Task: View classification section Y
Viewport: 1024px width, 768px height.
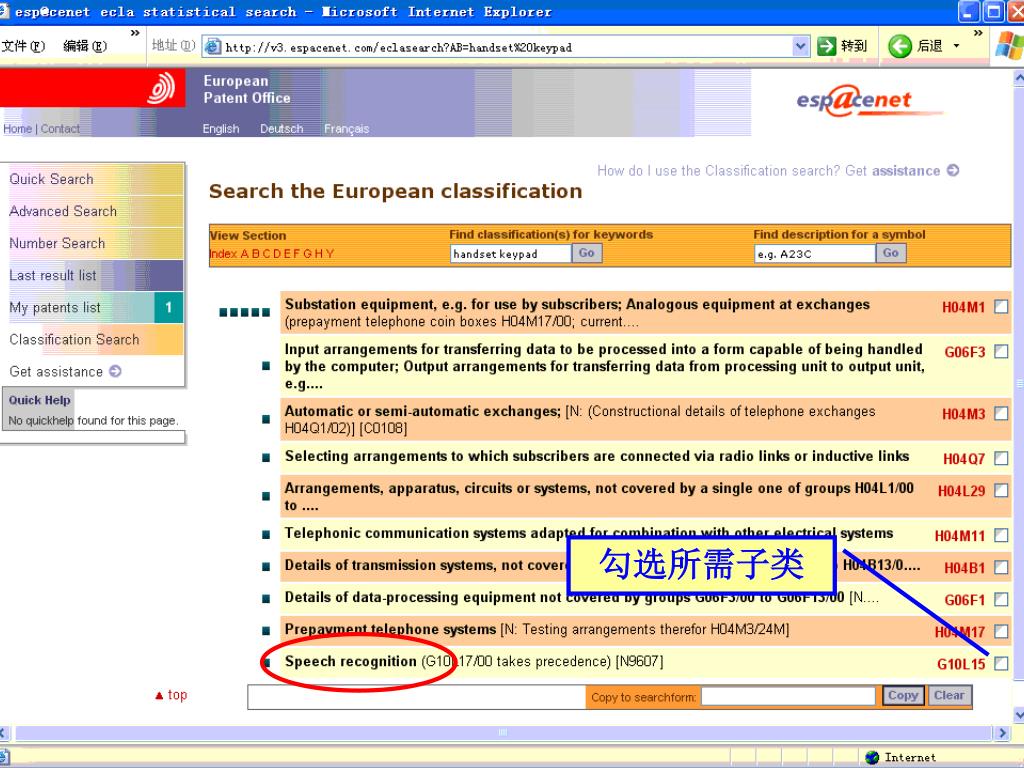Action: coord(330,253)
